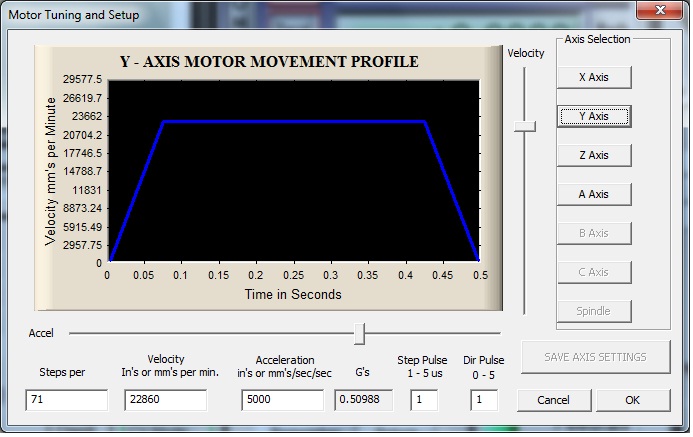Click the horizontal Accel slider thumb
This screenshot has height=437, width=693.
(x=360, y=333)
